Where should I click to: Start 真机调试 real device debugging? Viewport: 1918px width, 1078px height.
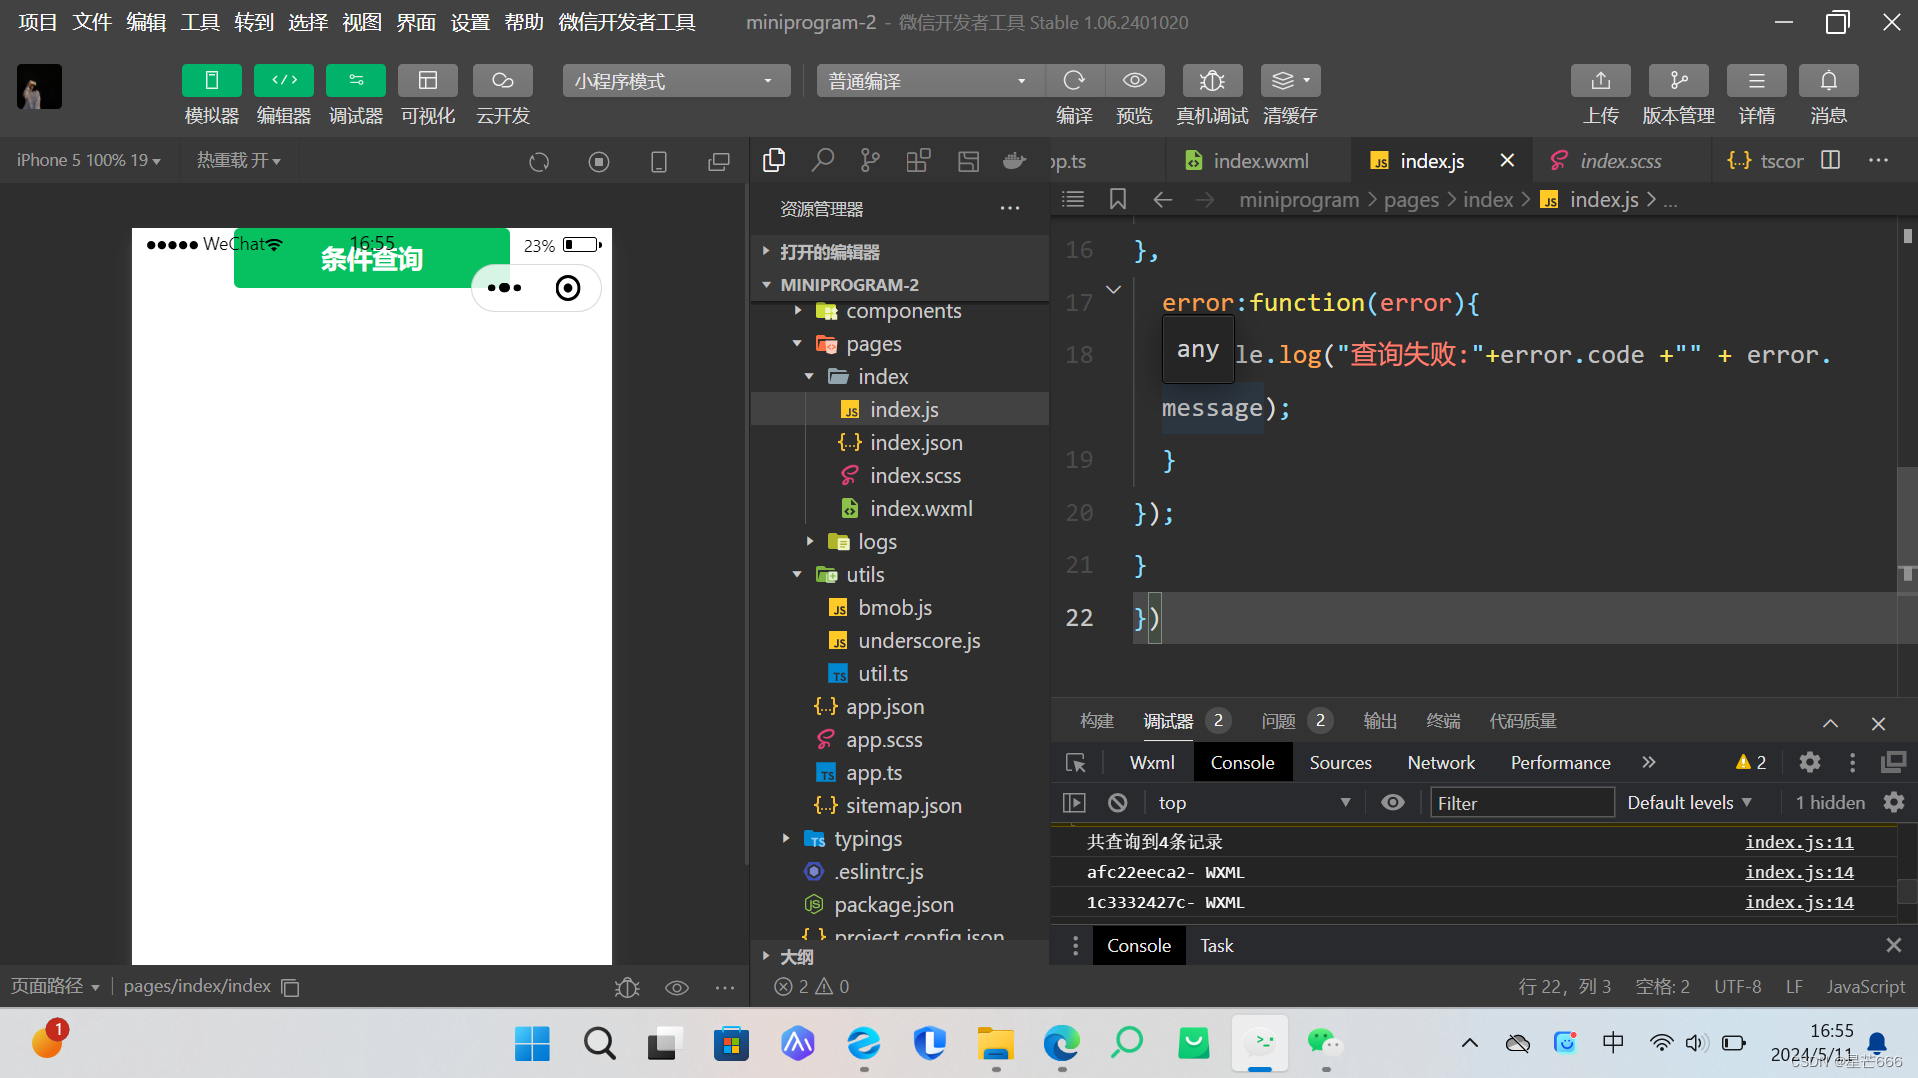coord(1211,80)
